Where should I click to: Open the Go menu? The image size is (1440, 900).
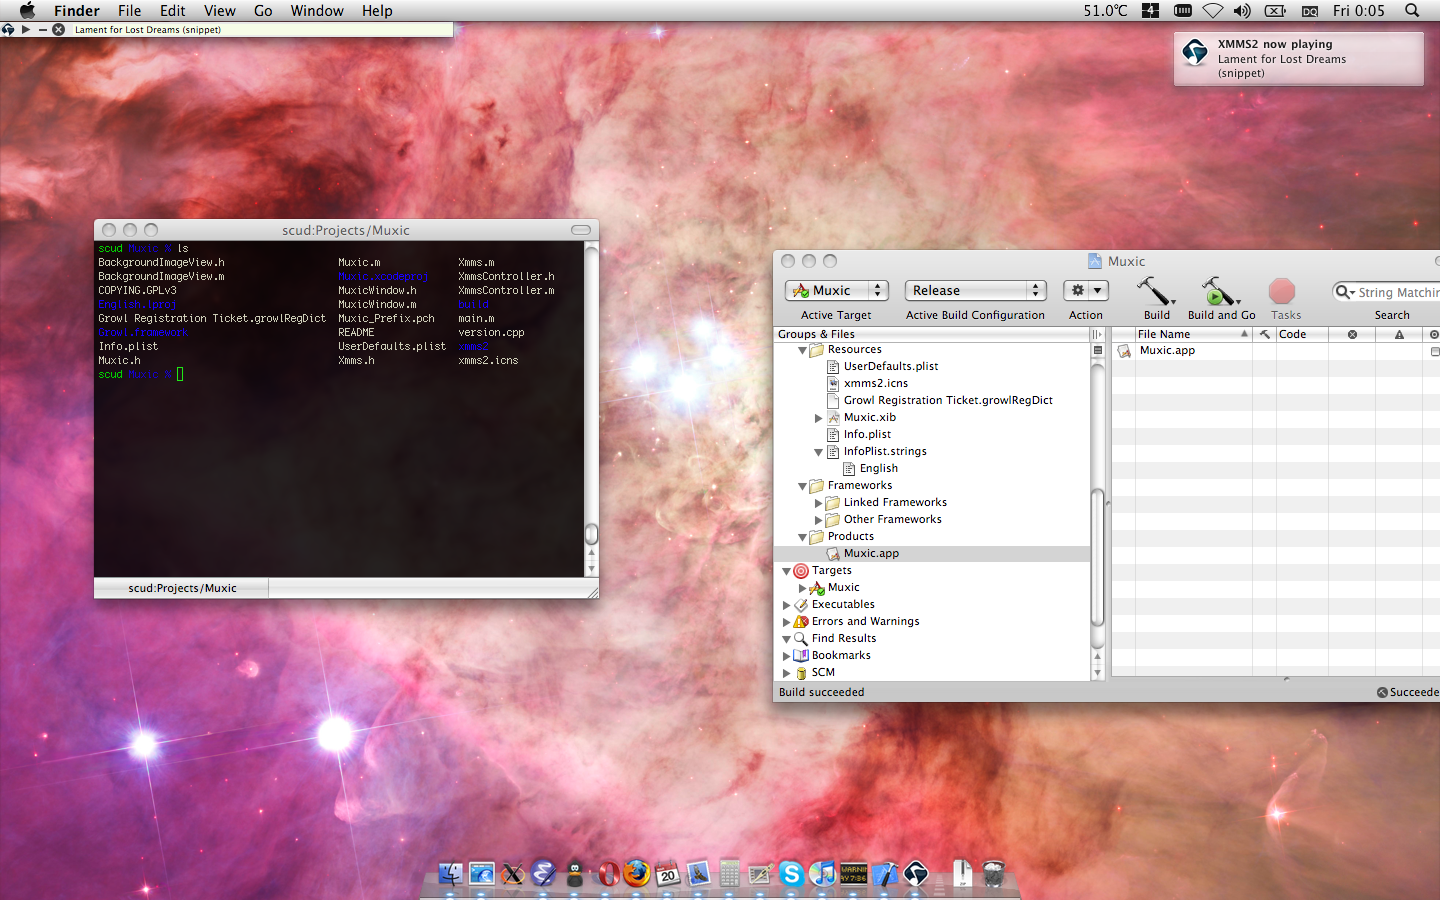point(263,11)
